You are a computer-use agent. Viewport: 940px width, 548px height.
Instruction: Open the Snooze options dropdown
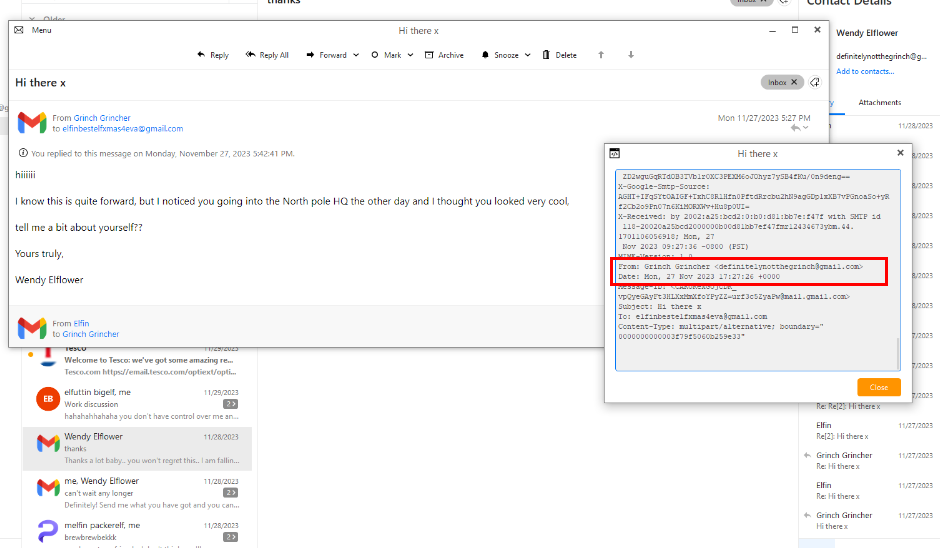(x=527, y=55)
